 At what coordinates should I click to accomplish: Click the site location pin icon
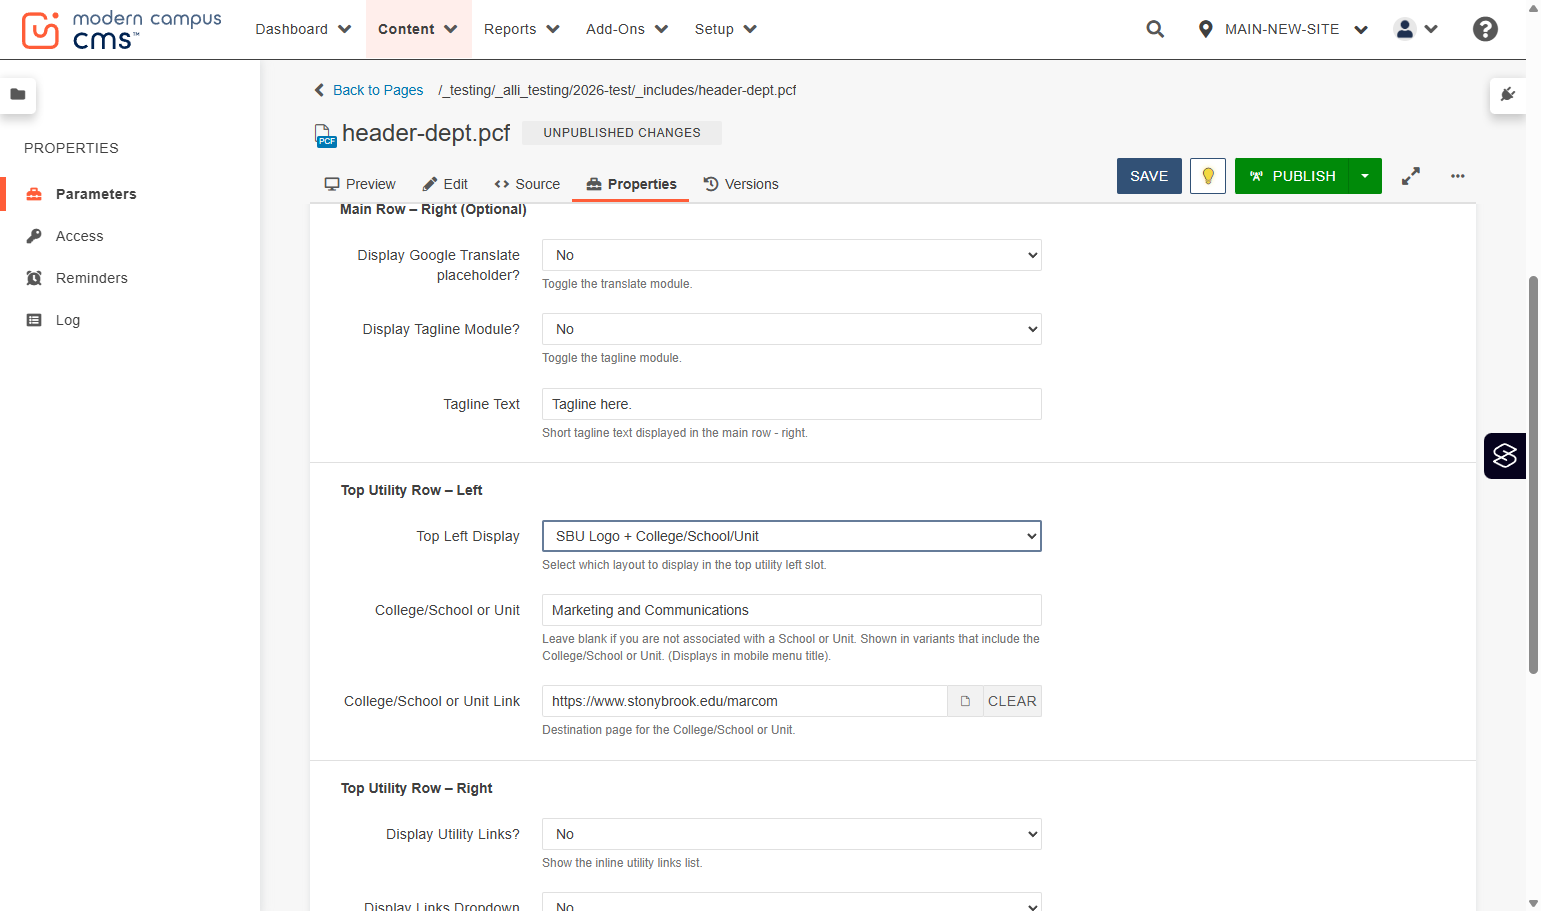point(1205,29)
